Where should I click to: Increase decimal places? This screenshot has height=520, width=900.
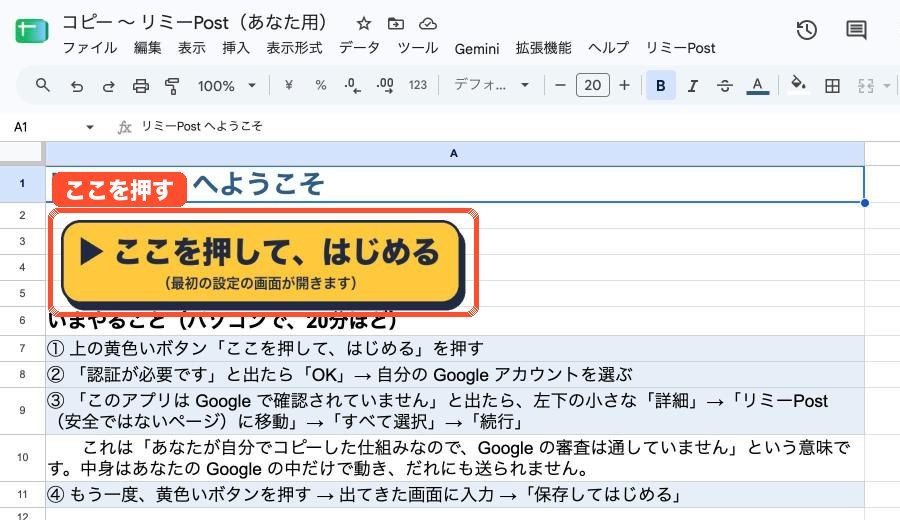pyautogui.click(x=385, y=86)
